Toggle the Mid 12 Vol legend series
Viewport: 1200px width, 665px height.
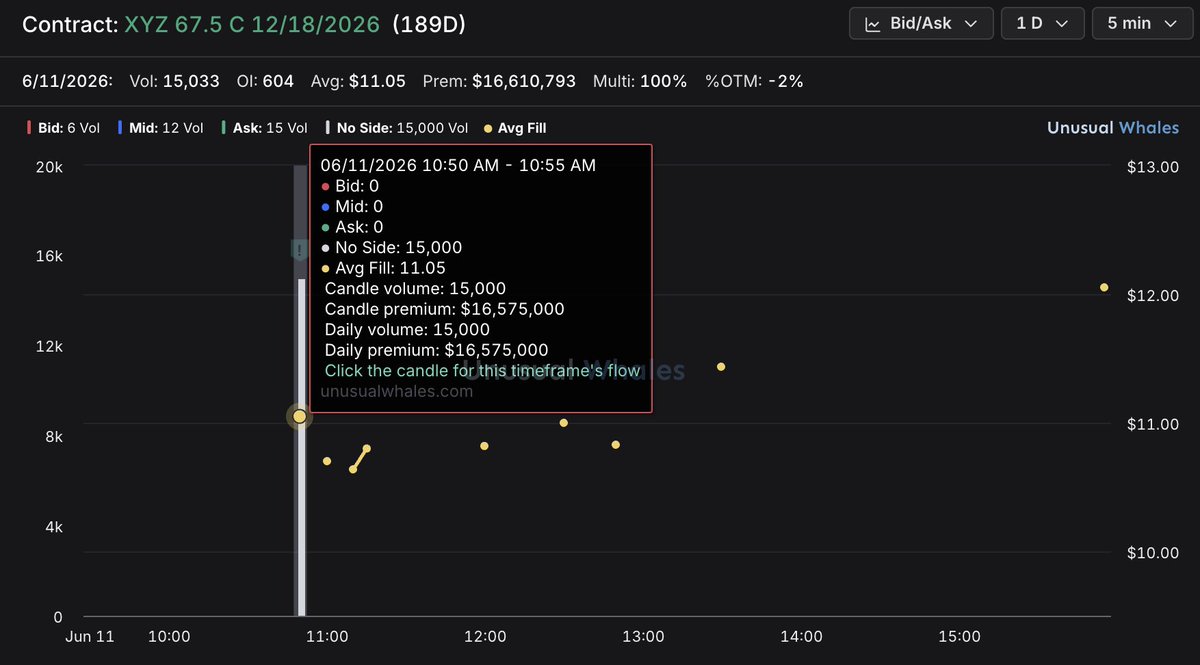coord(160,128)
